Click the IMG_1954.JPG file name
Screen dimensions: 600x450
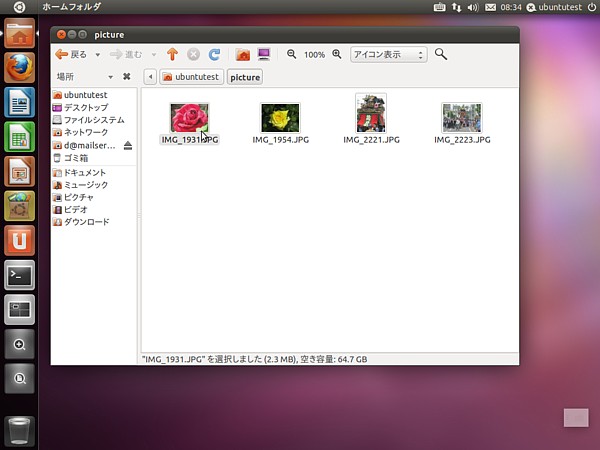280,140
